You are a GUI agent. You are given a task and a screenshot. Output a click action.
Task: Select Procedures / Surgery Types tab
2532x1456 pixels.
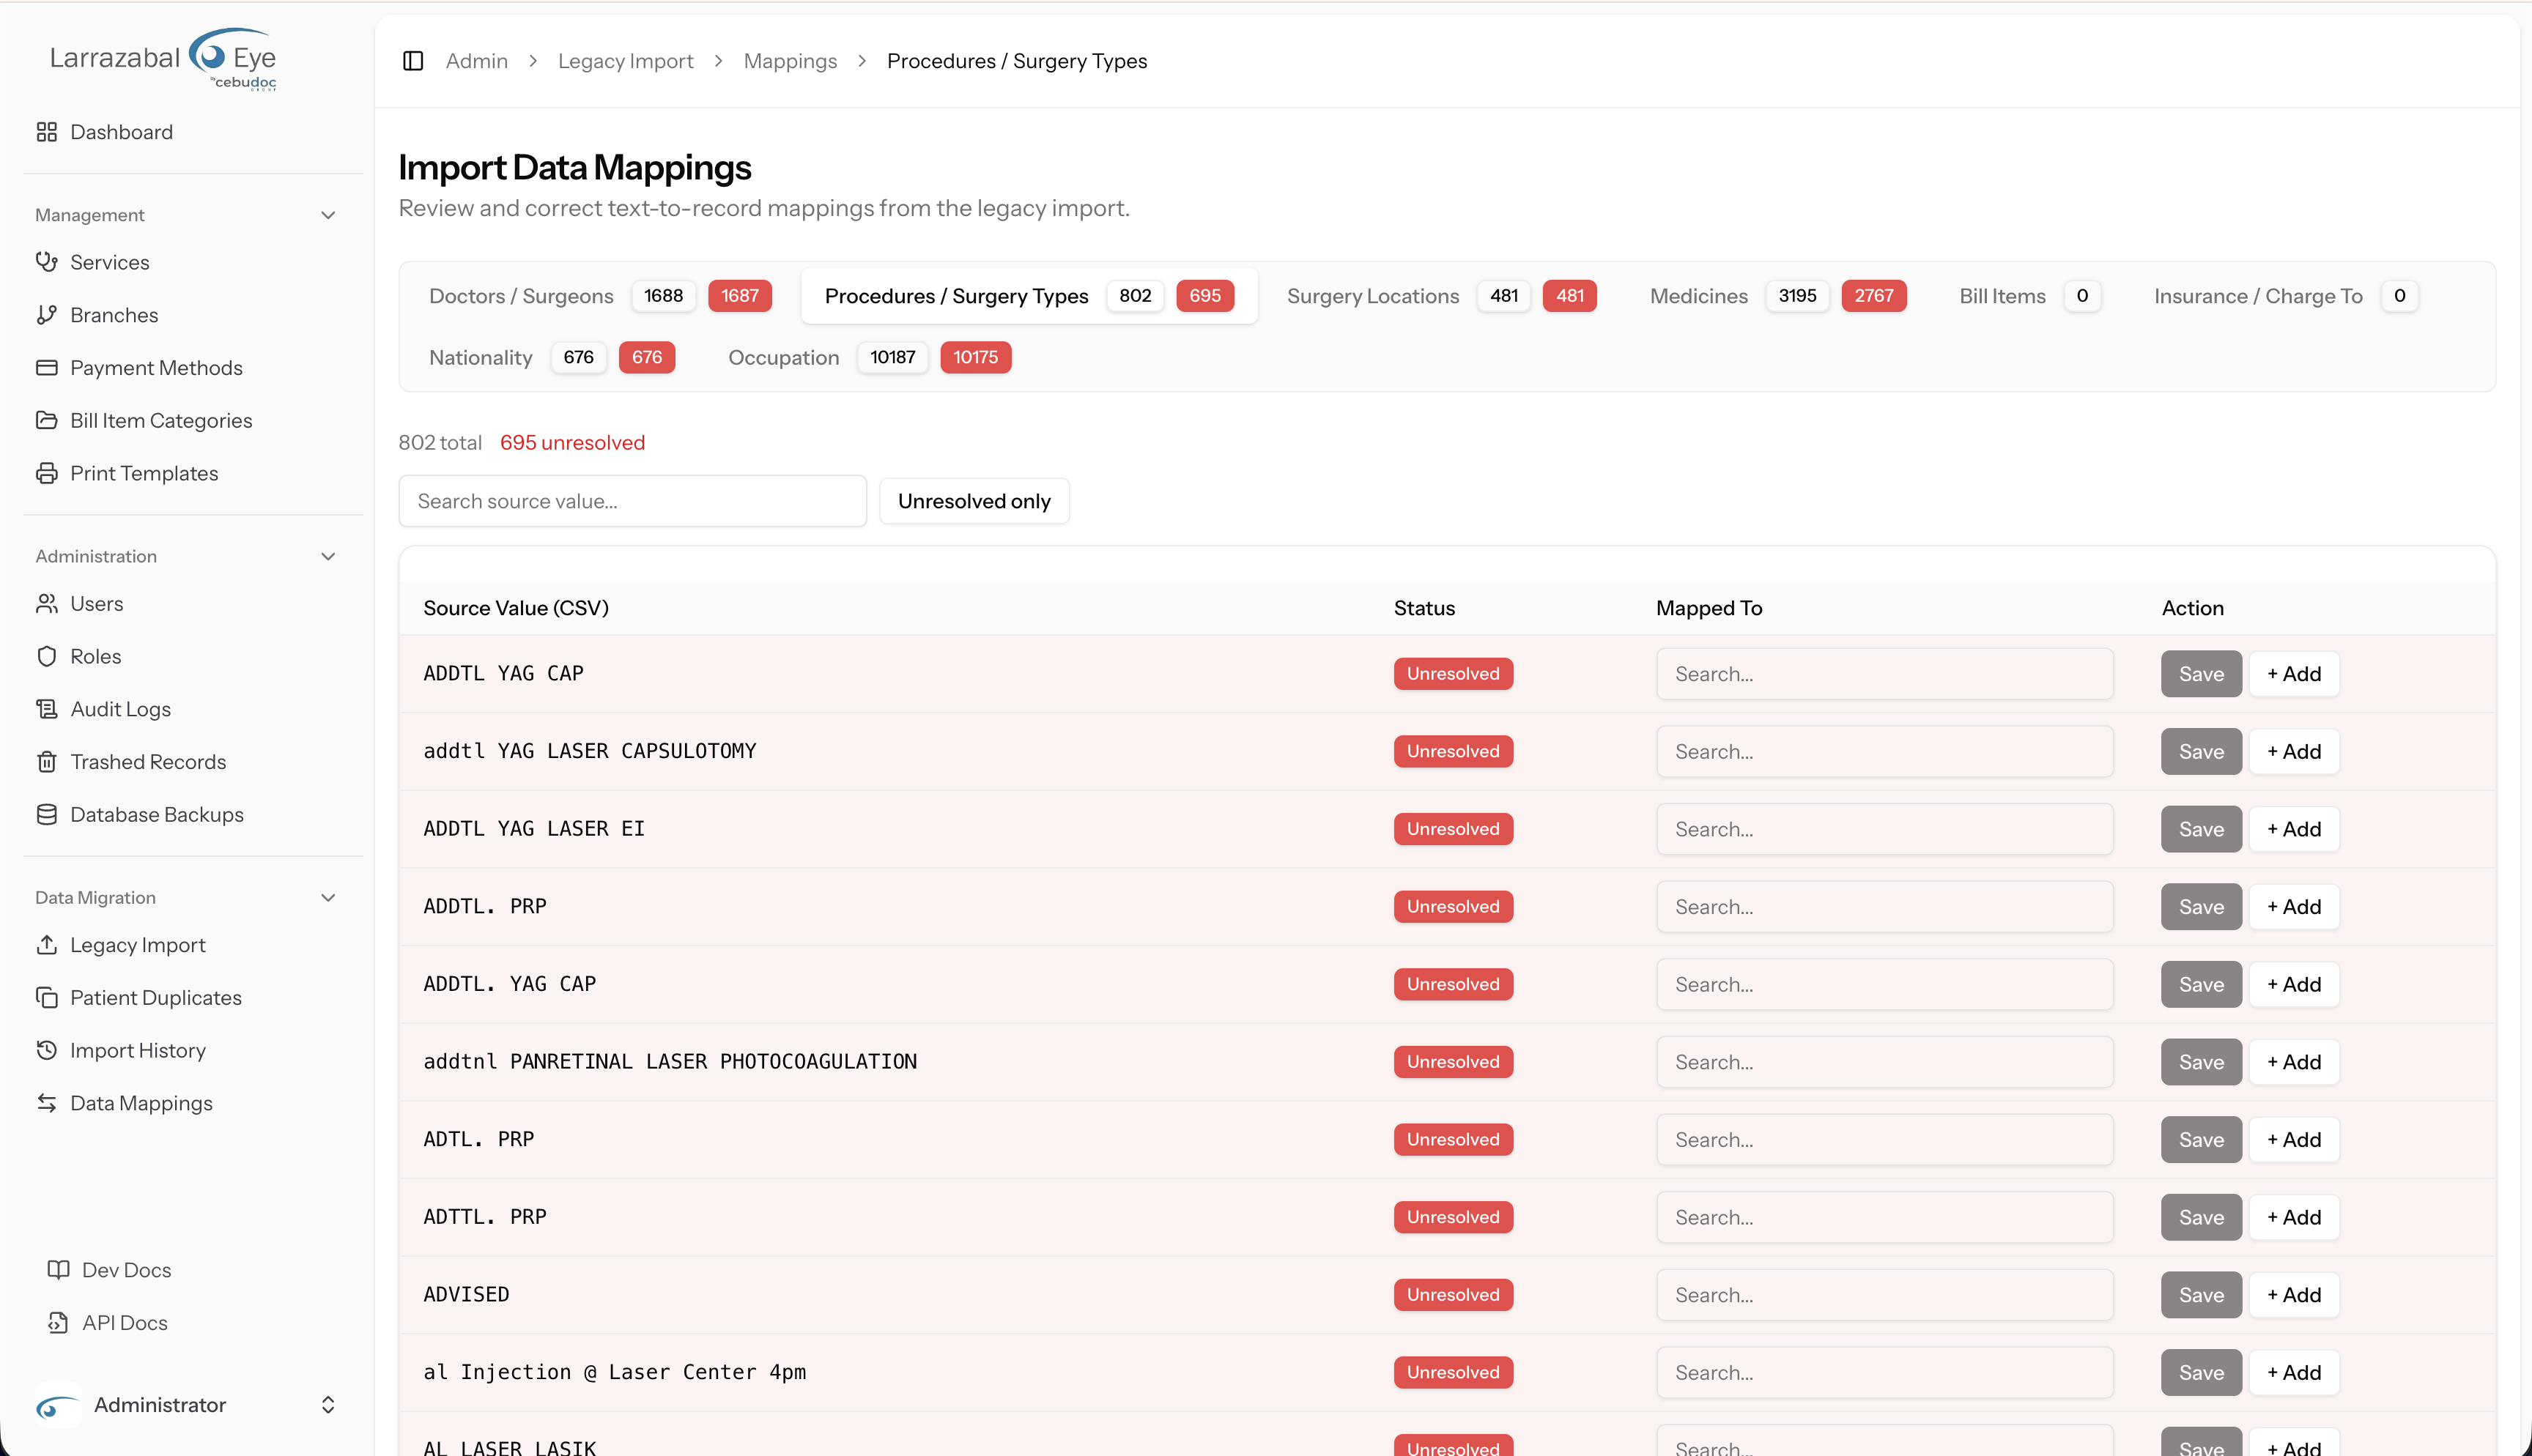[x=1029, y=296]
